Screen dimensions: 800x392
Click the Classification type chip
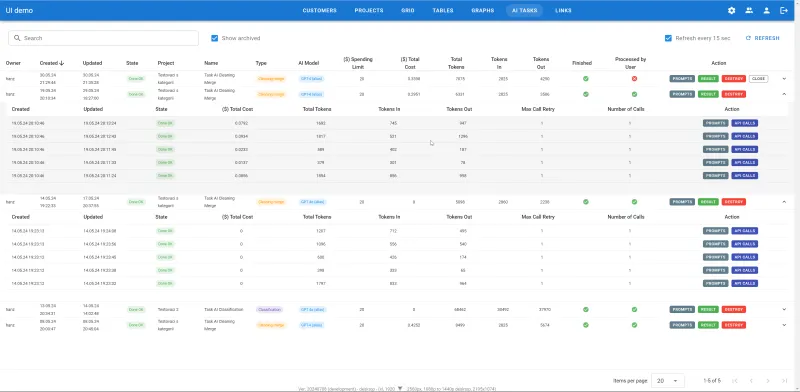[x=269, y=309]
